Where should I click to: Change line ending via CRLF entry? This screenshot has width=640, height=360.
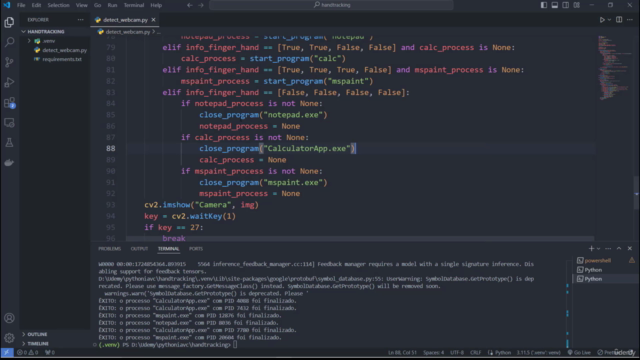476,352
